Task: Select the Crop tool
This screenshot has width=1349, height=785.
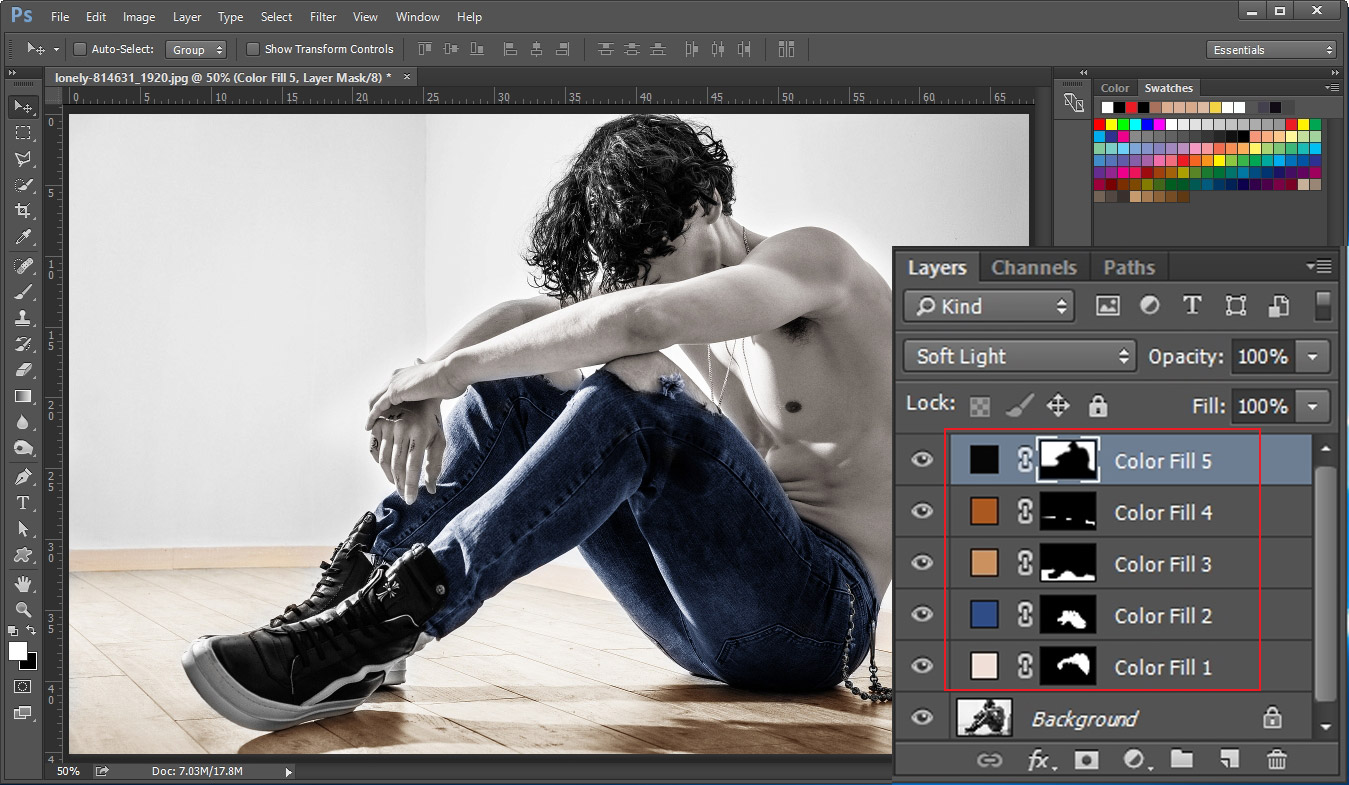Action: pos(23,211)
